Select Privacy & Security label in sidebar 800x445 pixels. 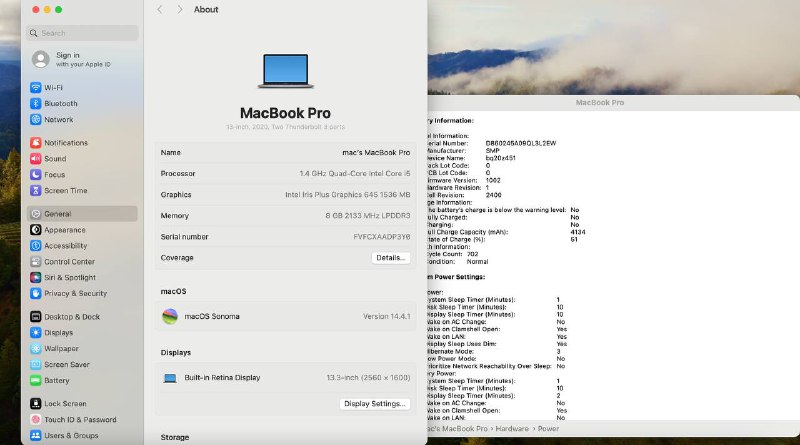[x=76, y=293]
